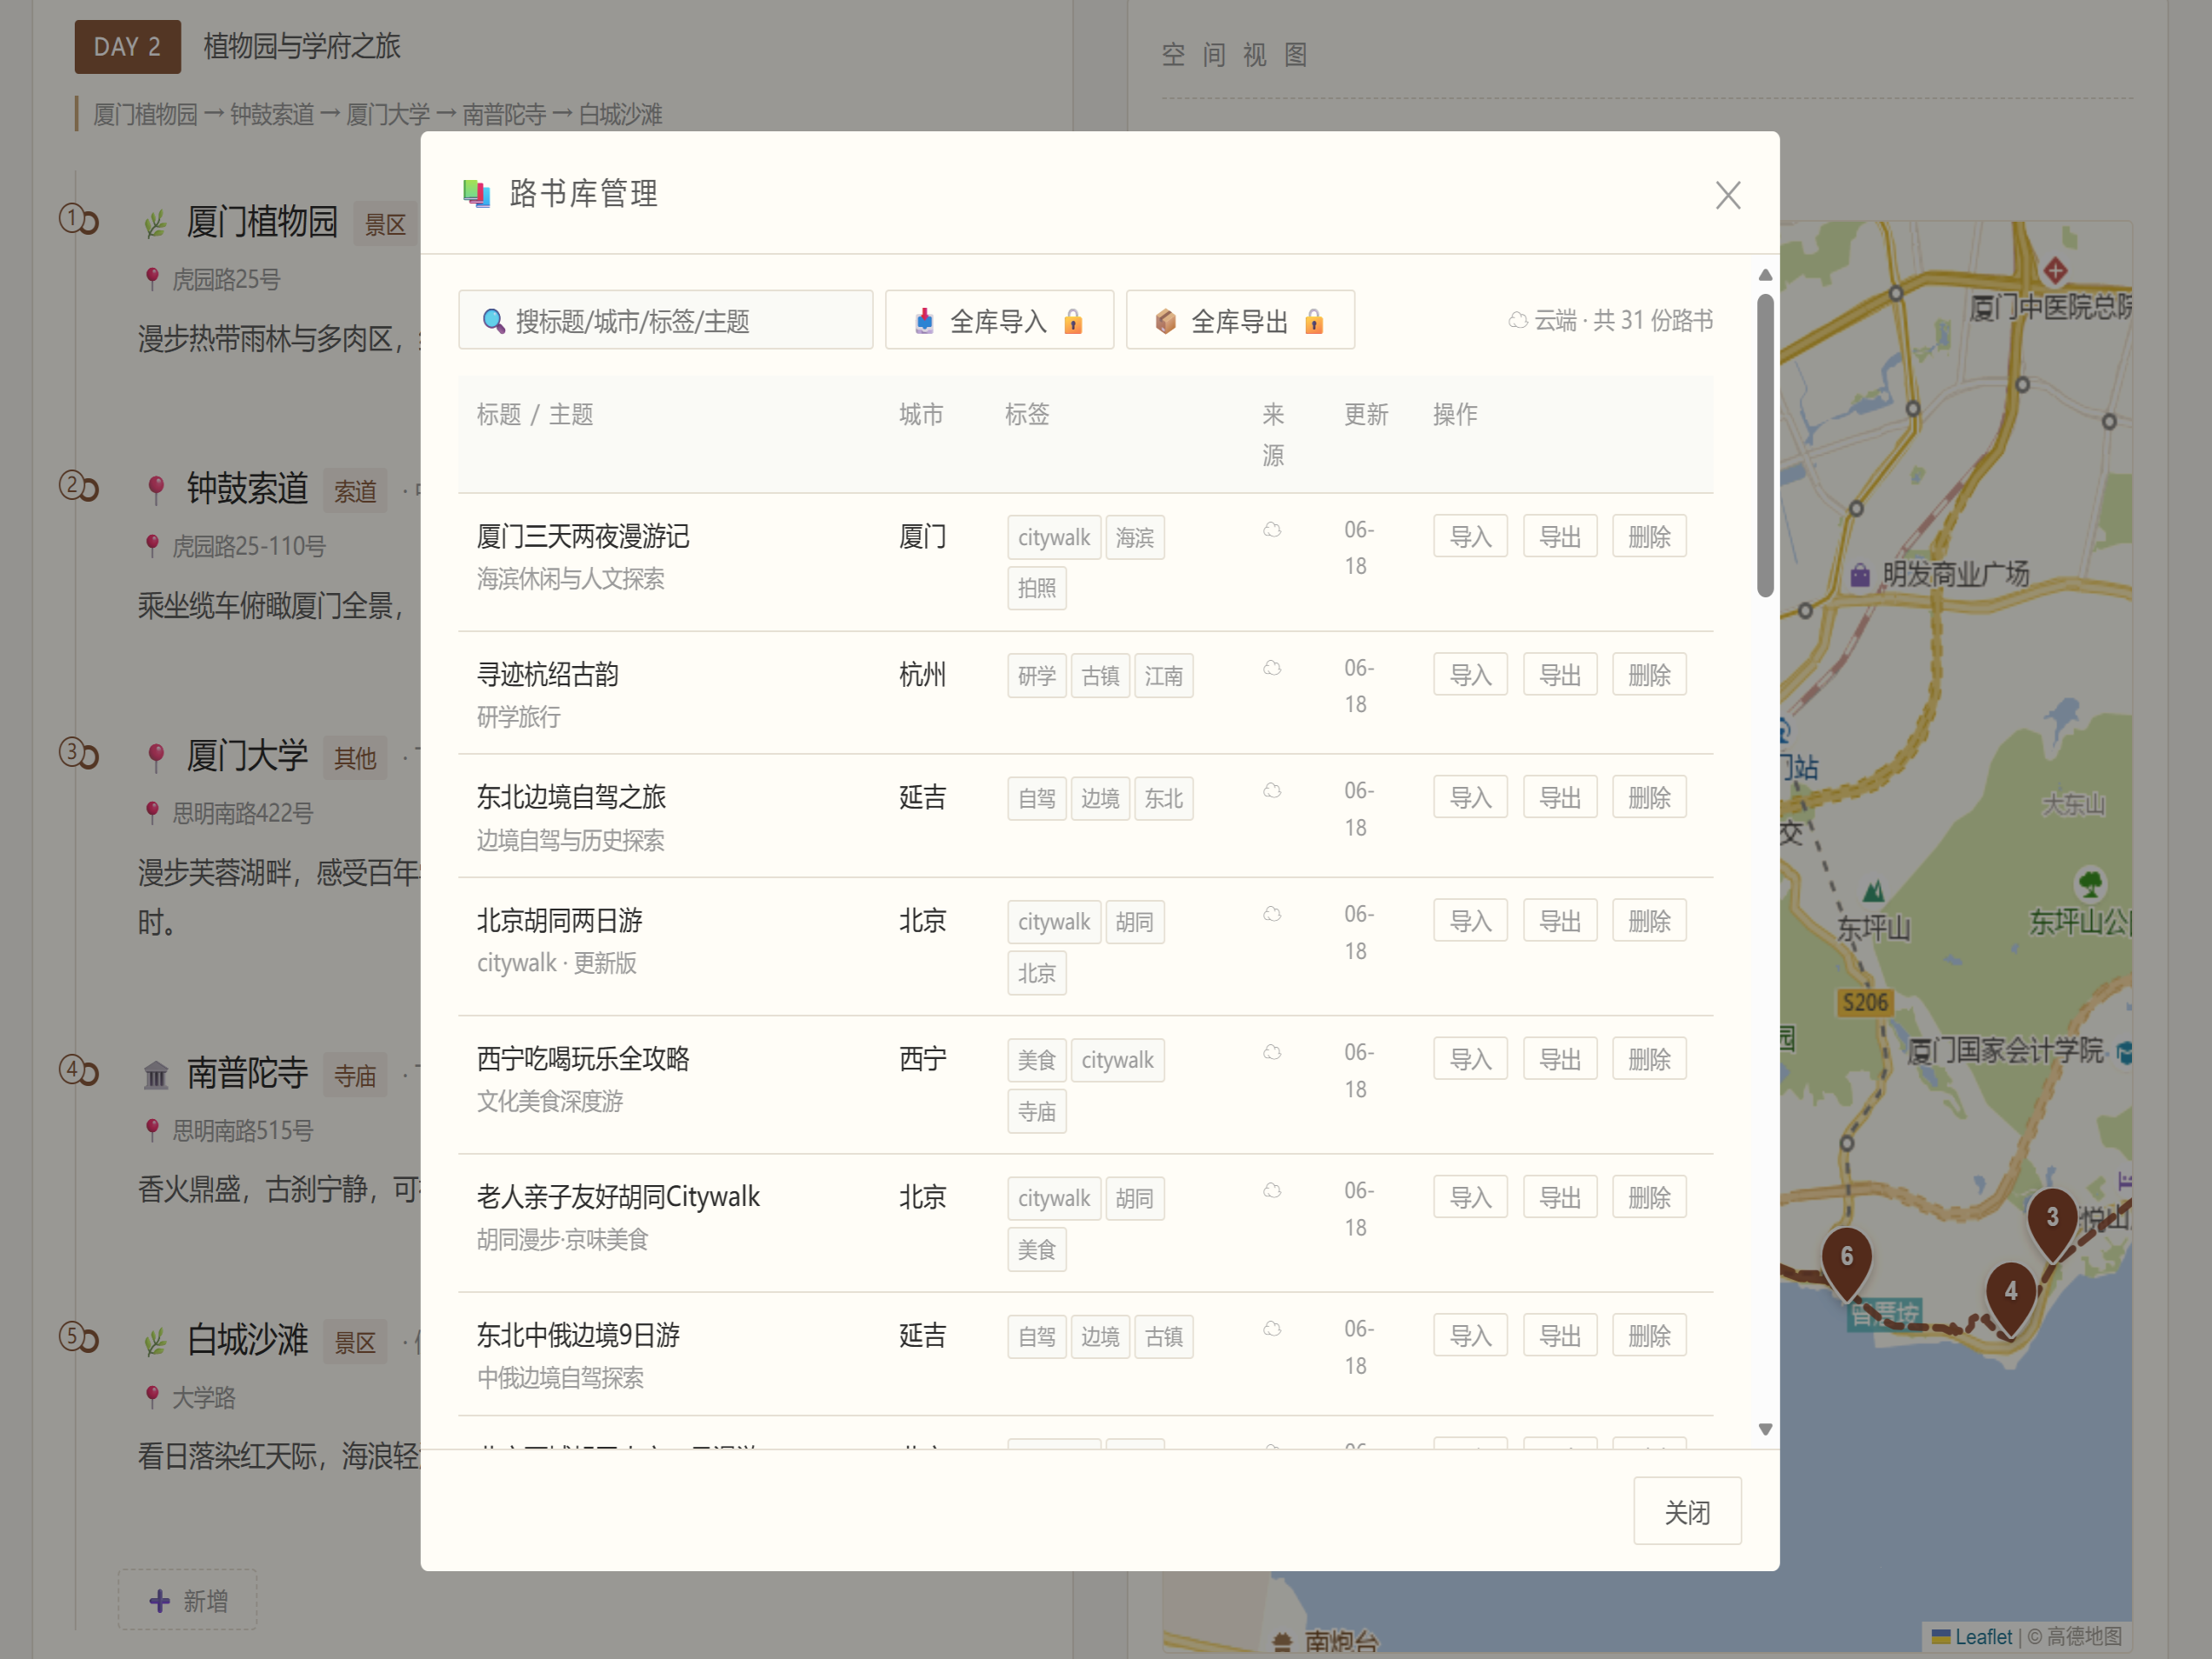Click cloud source icon in 东北边境自驾之旅 row
Image resolution: width=2212 pixels, height=1659 pixels.
[x=1272, y=791]
